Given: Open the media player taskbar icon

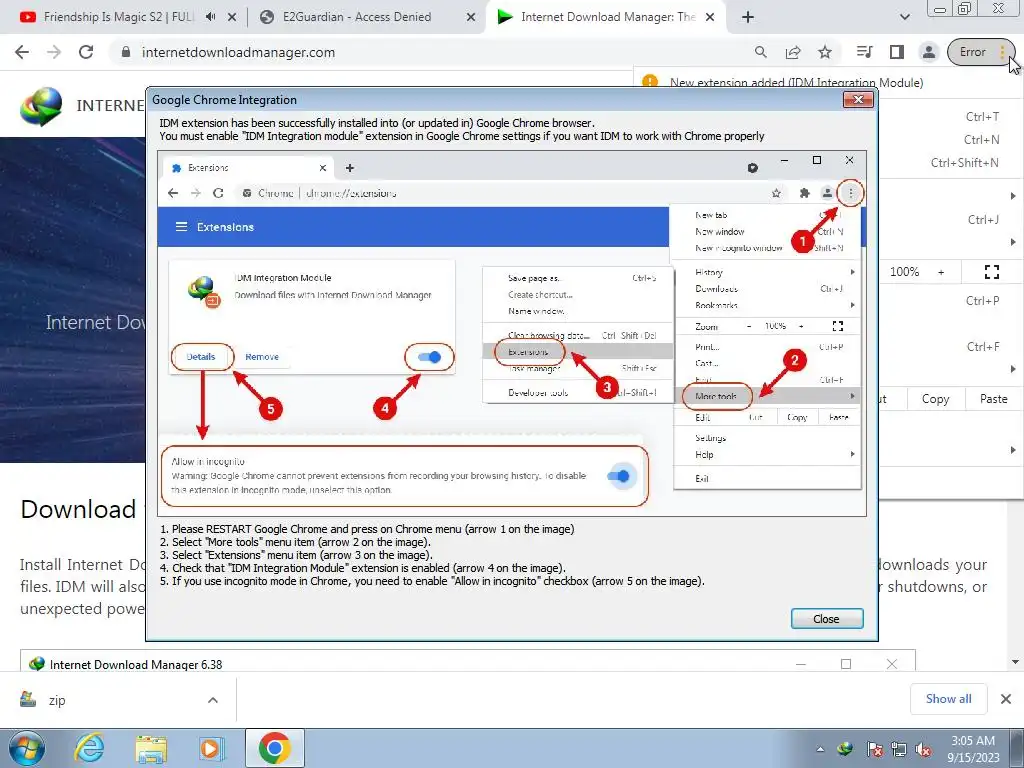Looking at the screenshot, I should tap(211, 748).
